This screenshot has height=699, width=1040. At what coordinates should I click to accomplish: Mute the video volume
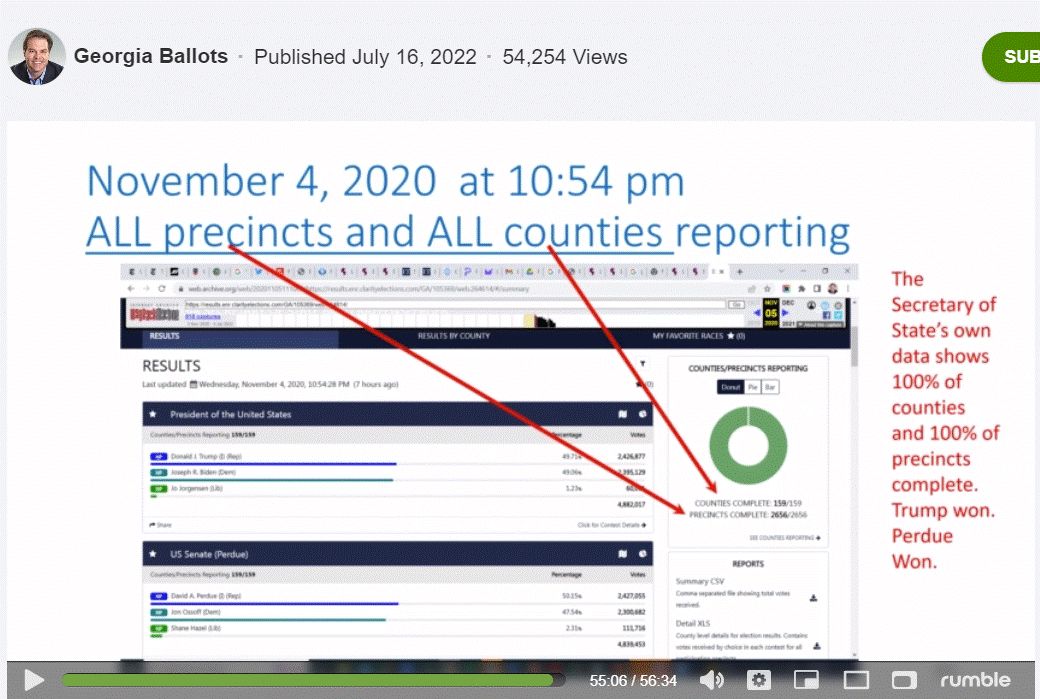click(x=711, y=681)
